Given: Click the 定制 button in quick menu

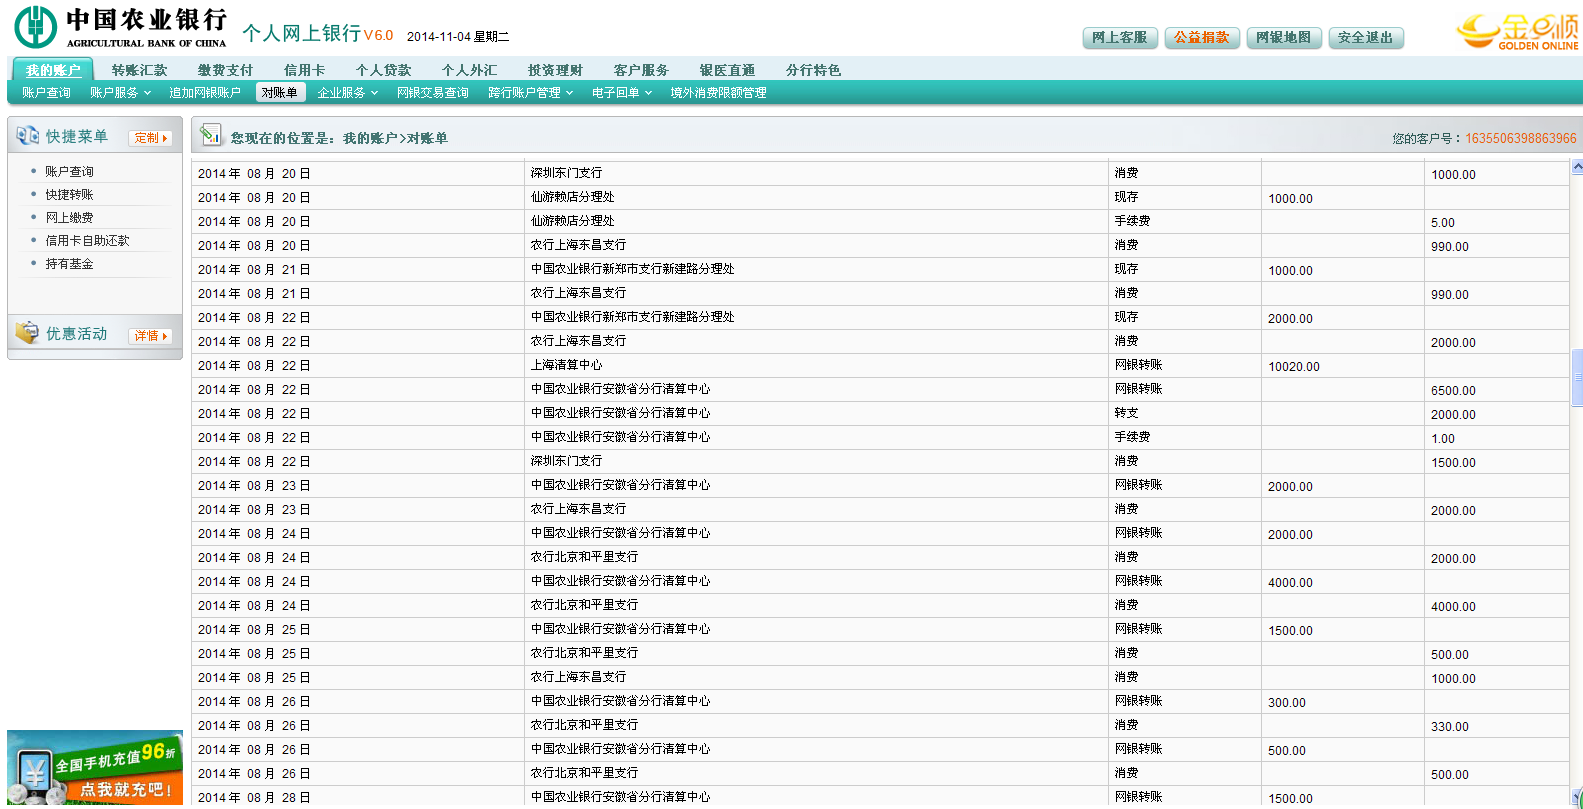Looking at the screenshot, I should pyautogui.click(x=150, y=138).
